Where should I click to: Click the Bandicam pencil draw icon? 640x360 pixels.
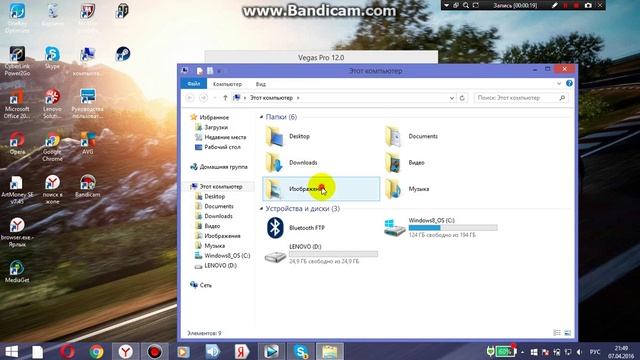coord(555,5)
